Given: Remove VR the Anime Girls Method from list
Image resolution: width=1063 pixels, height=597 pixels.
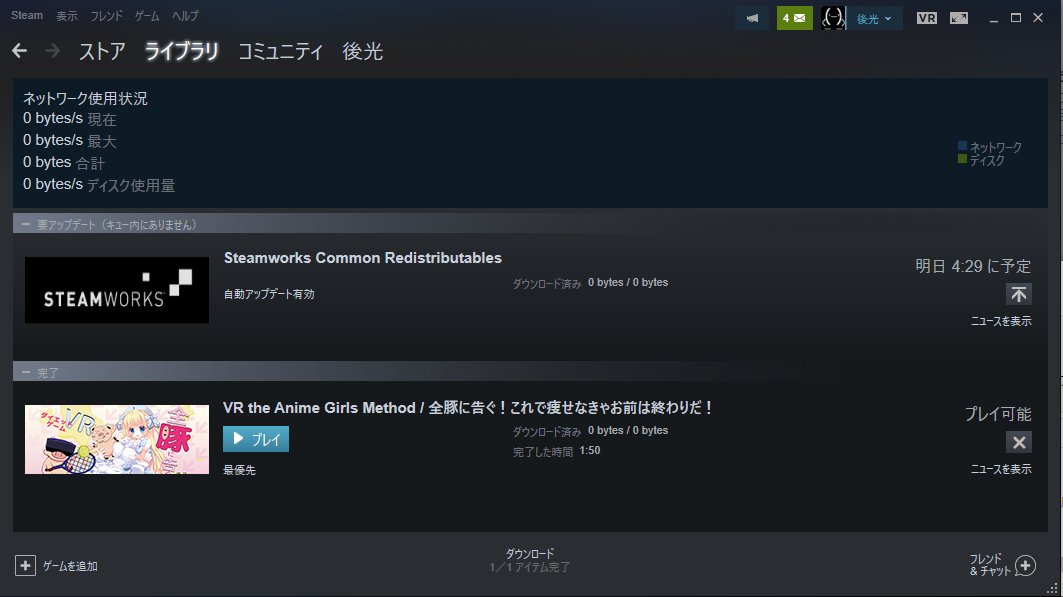Looking at the screenshot, I should [x=1018, y=442].
